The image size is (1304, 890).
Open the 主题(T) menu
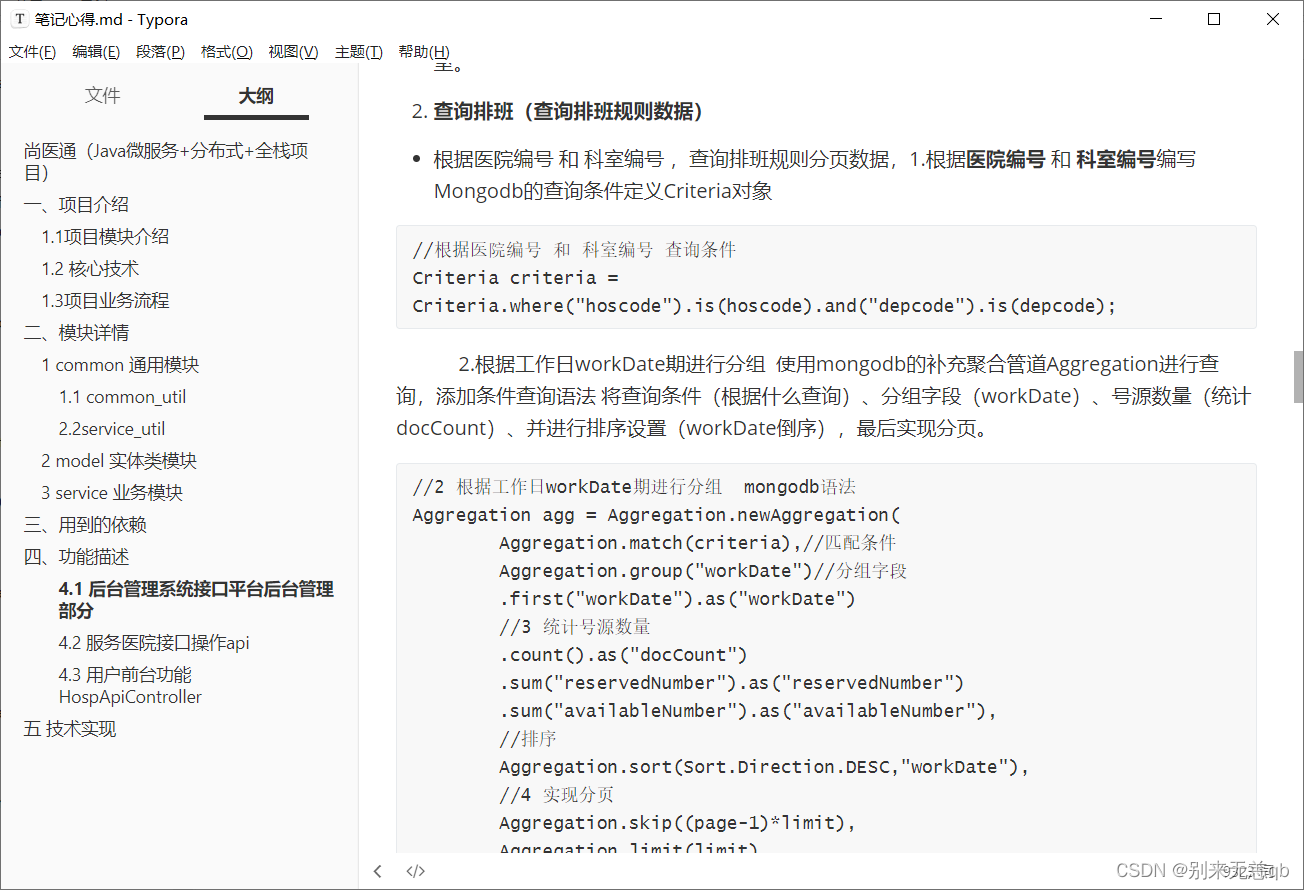point(359,52)
